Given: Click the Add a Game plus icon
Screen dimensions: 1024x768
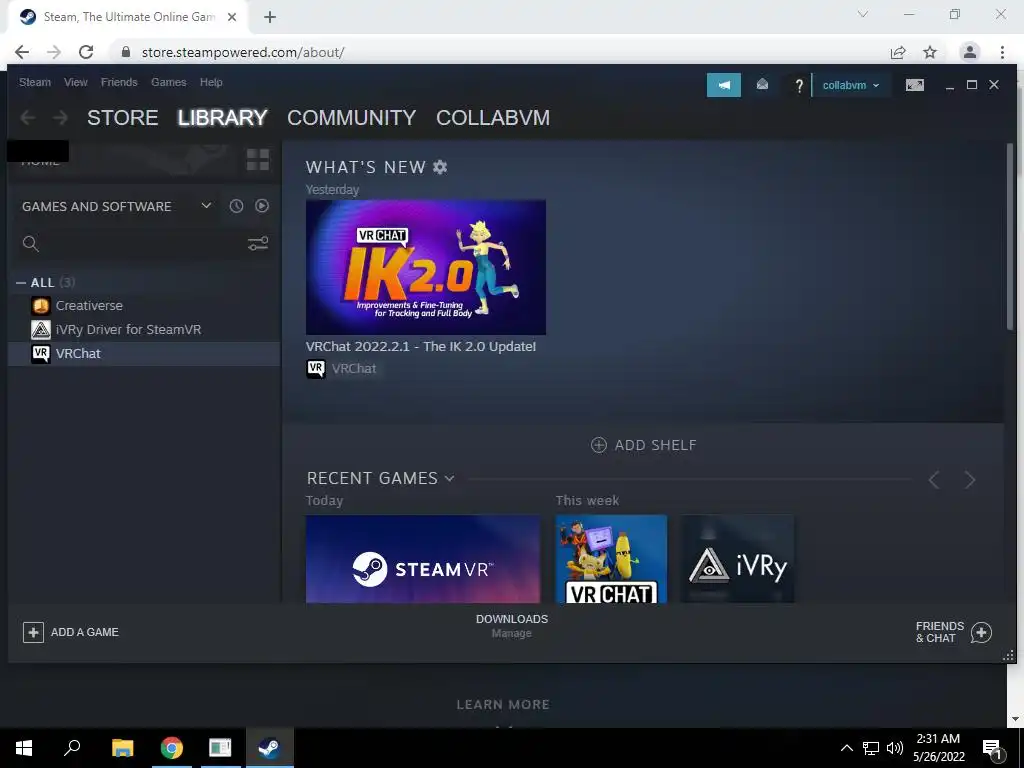Looking at the screenshot, I should (x=33, y=632).
